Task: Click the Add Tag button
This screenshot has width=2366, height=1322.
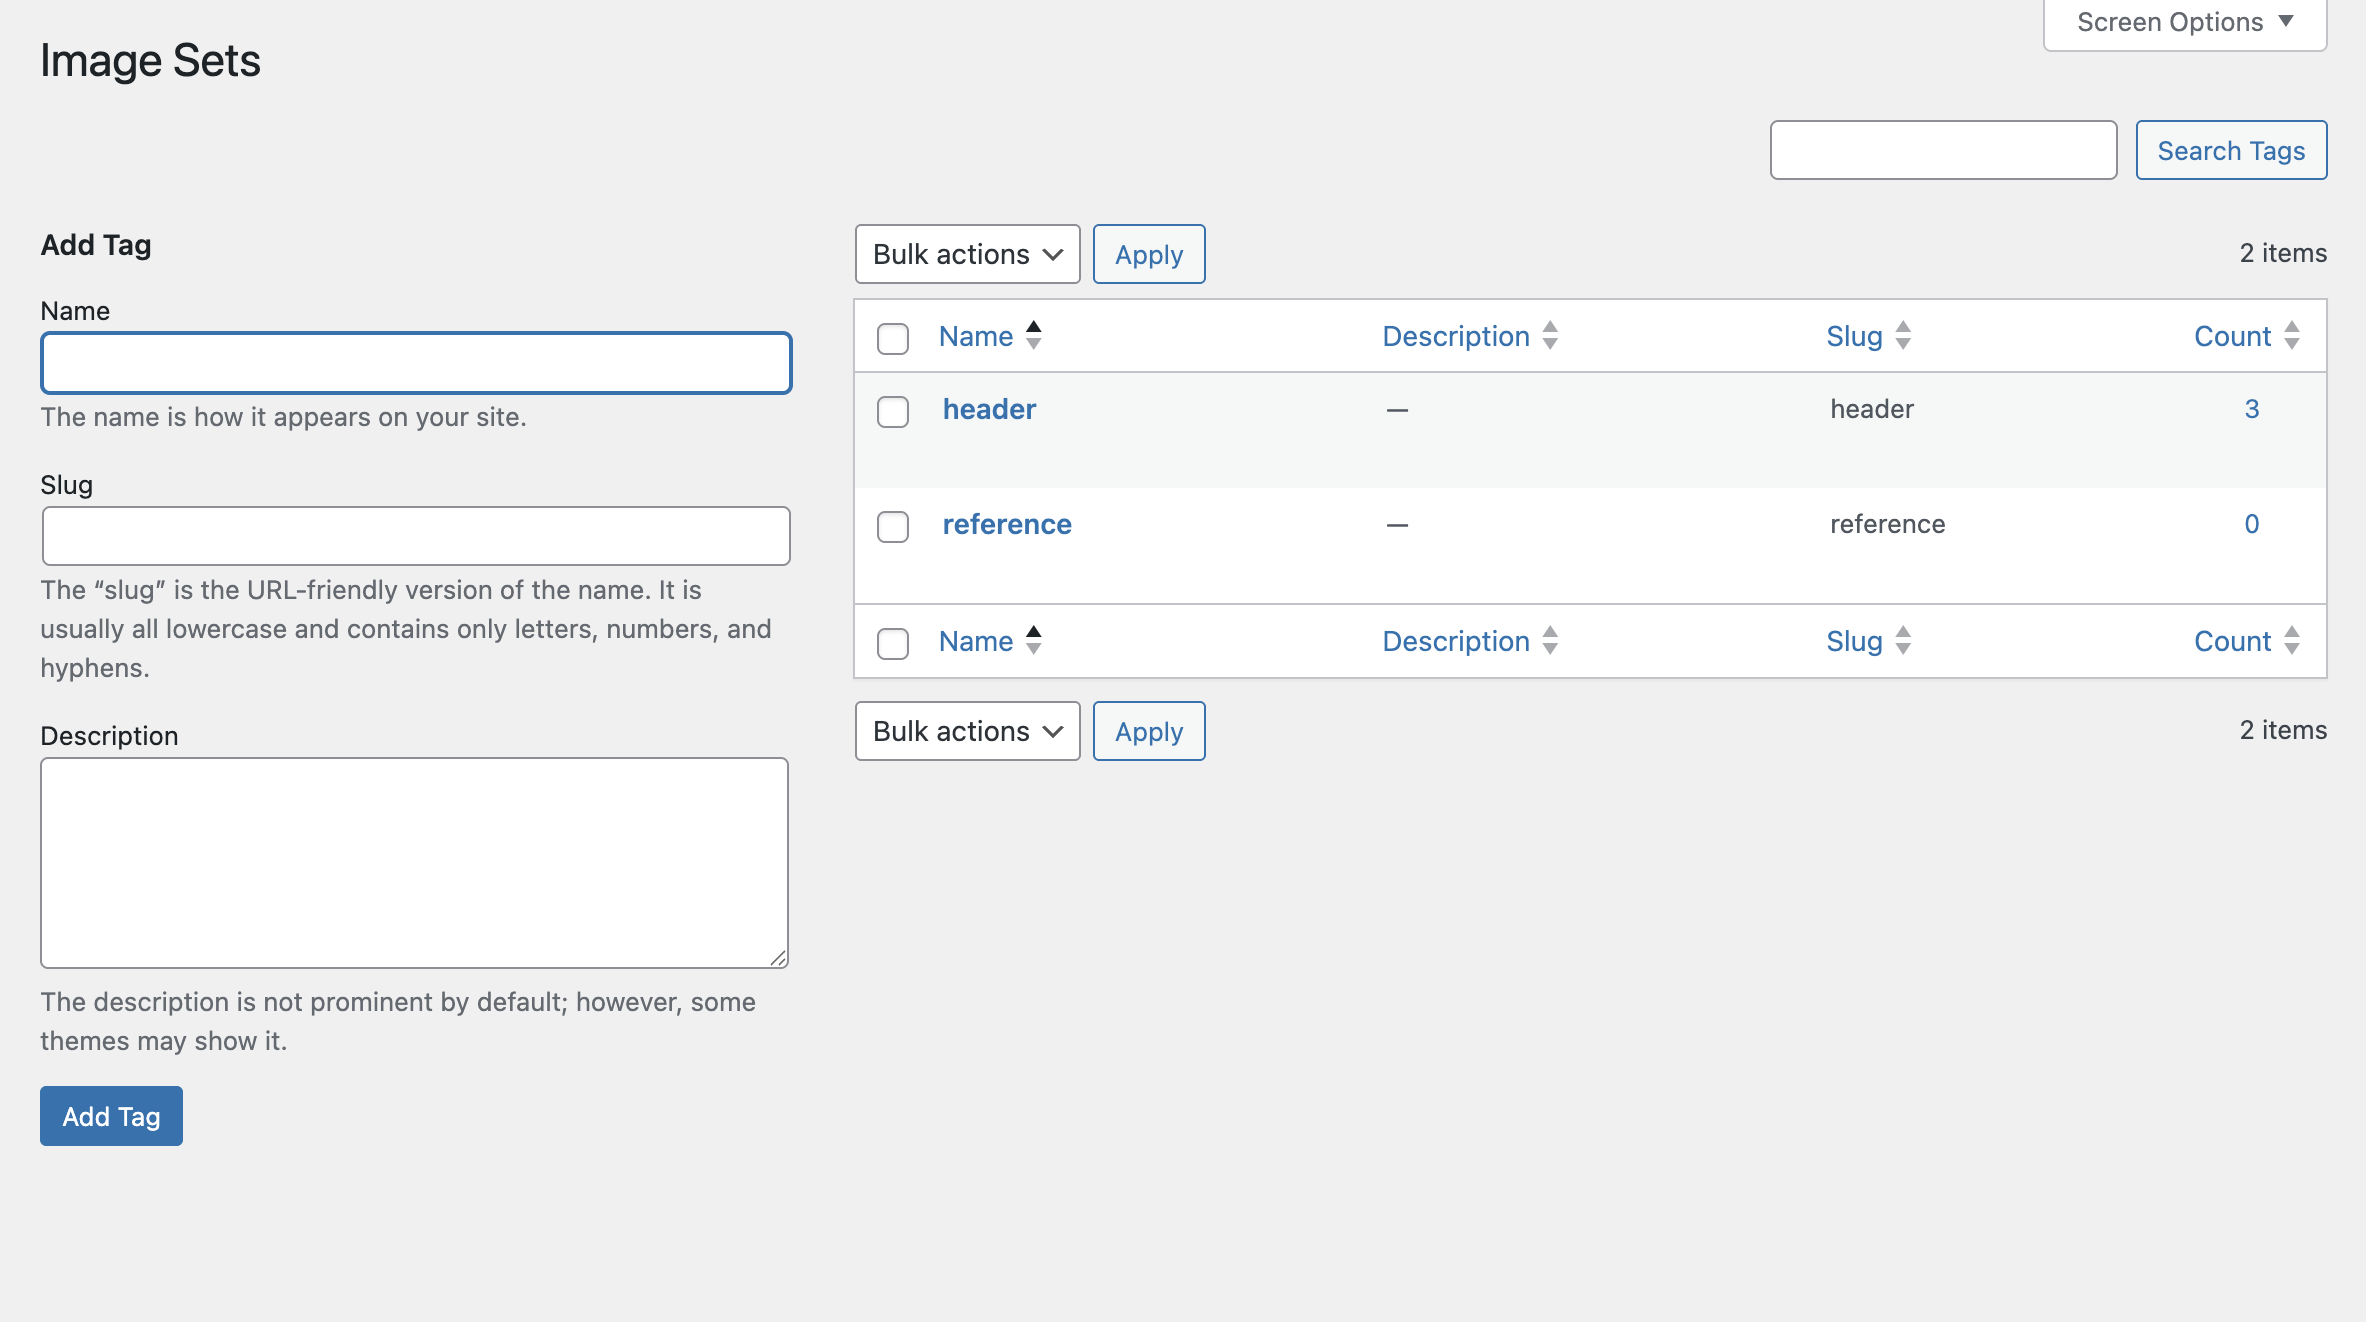Action: (x=110, y=1115)
